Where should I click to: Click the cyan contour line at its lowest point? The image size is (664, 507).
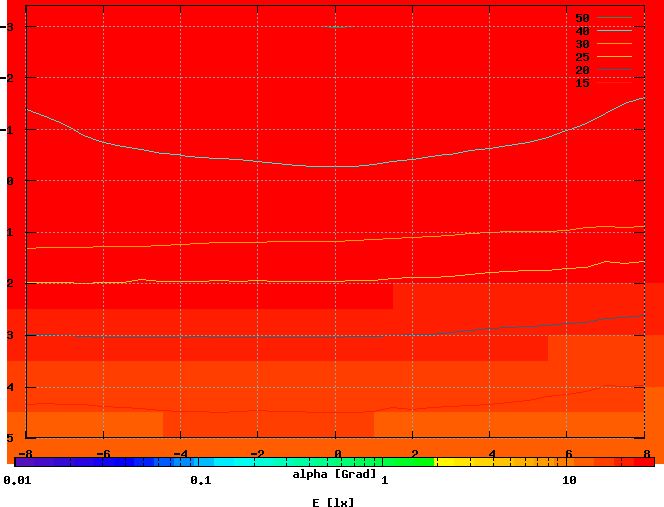click(x=335, y=167)
